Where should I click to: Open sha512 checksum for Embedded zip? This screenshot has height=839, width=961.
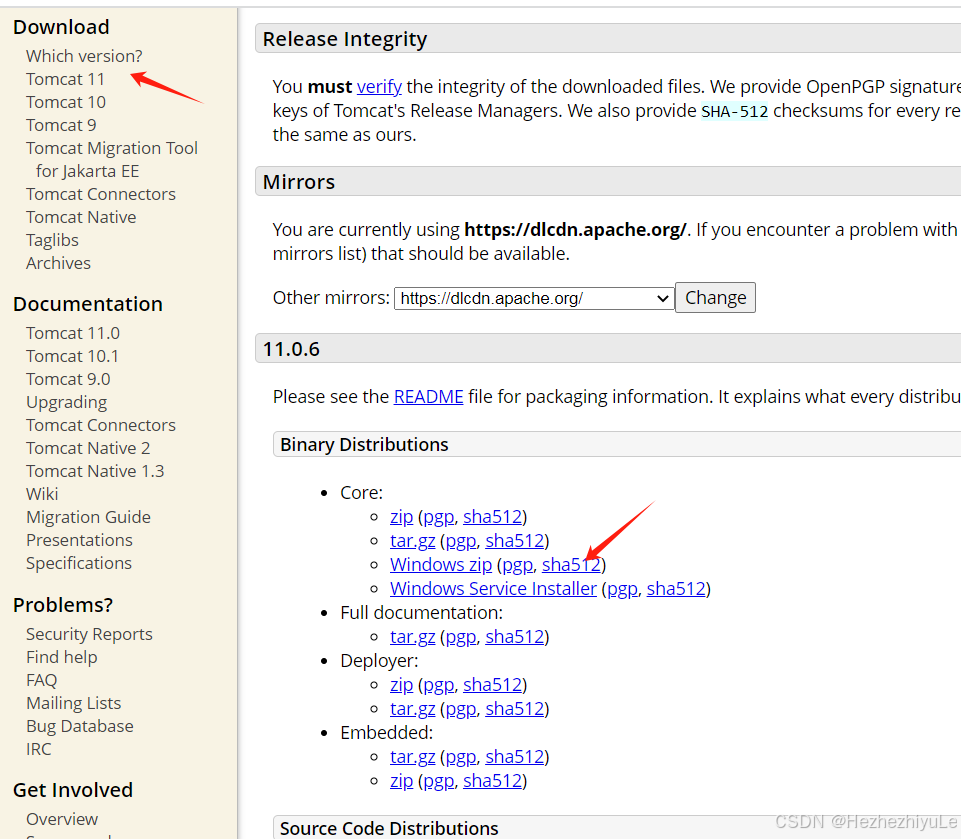tap(492, 781)
